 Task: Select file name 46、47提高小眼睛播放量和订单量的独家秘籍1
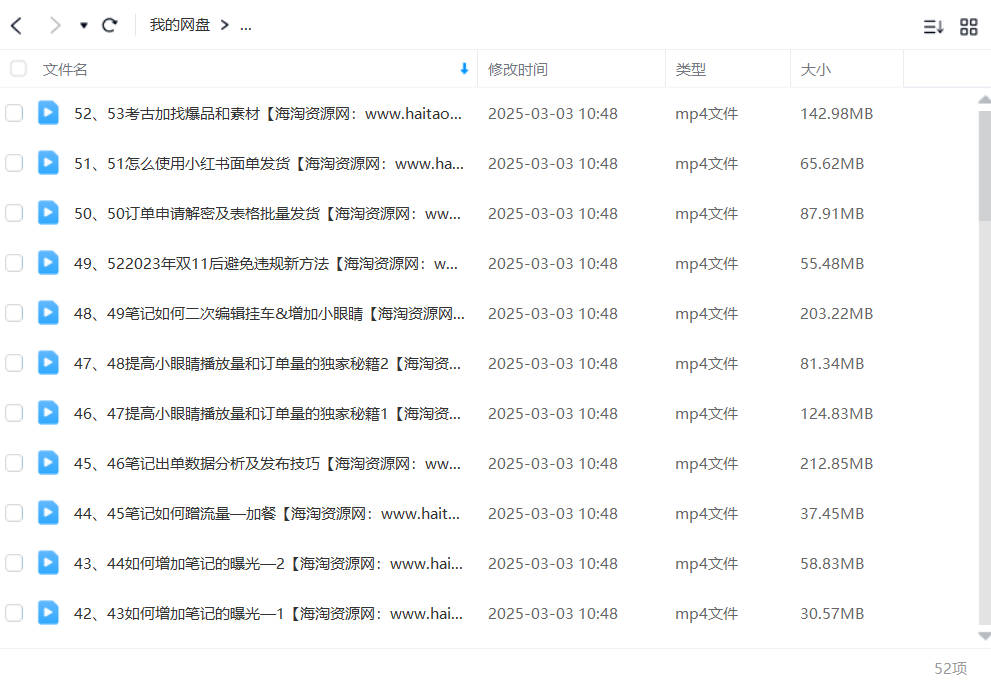click(267, 413)
